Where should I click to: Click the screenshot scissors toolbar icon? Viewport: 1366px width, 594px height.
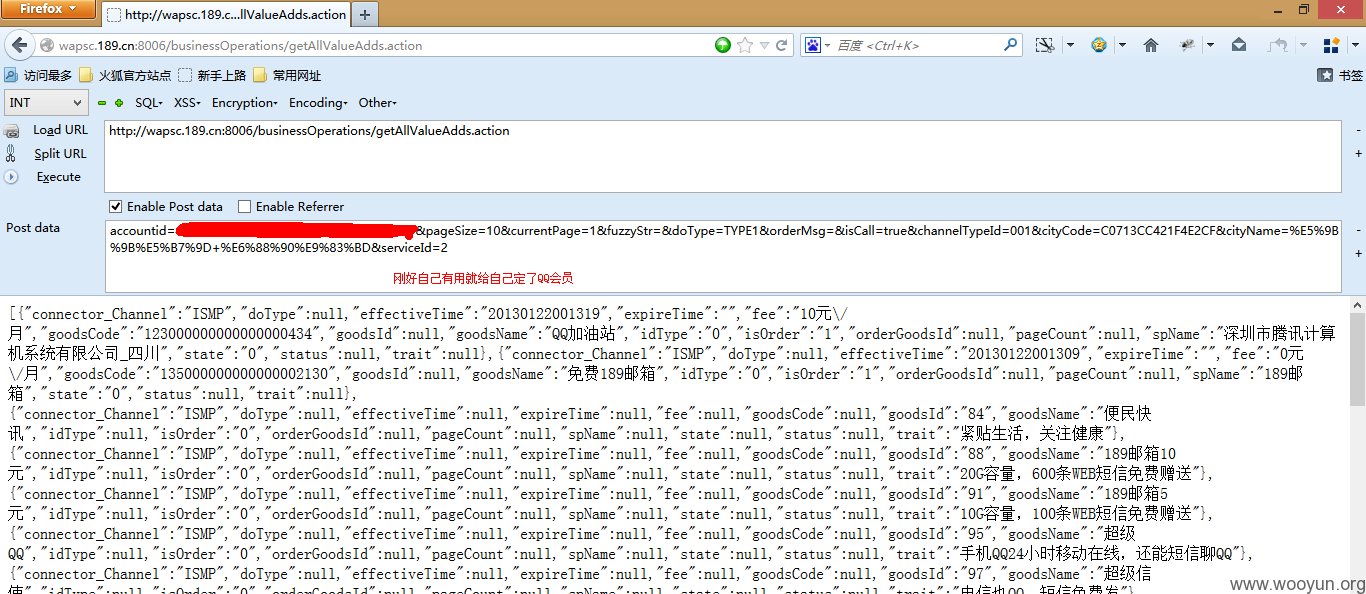pos(1044,45)
